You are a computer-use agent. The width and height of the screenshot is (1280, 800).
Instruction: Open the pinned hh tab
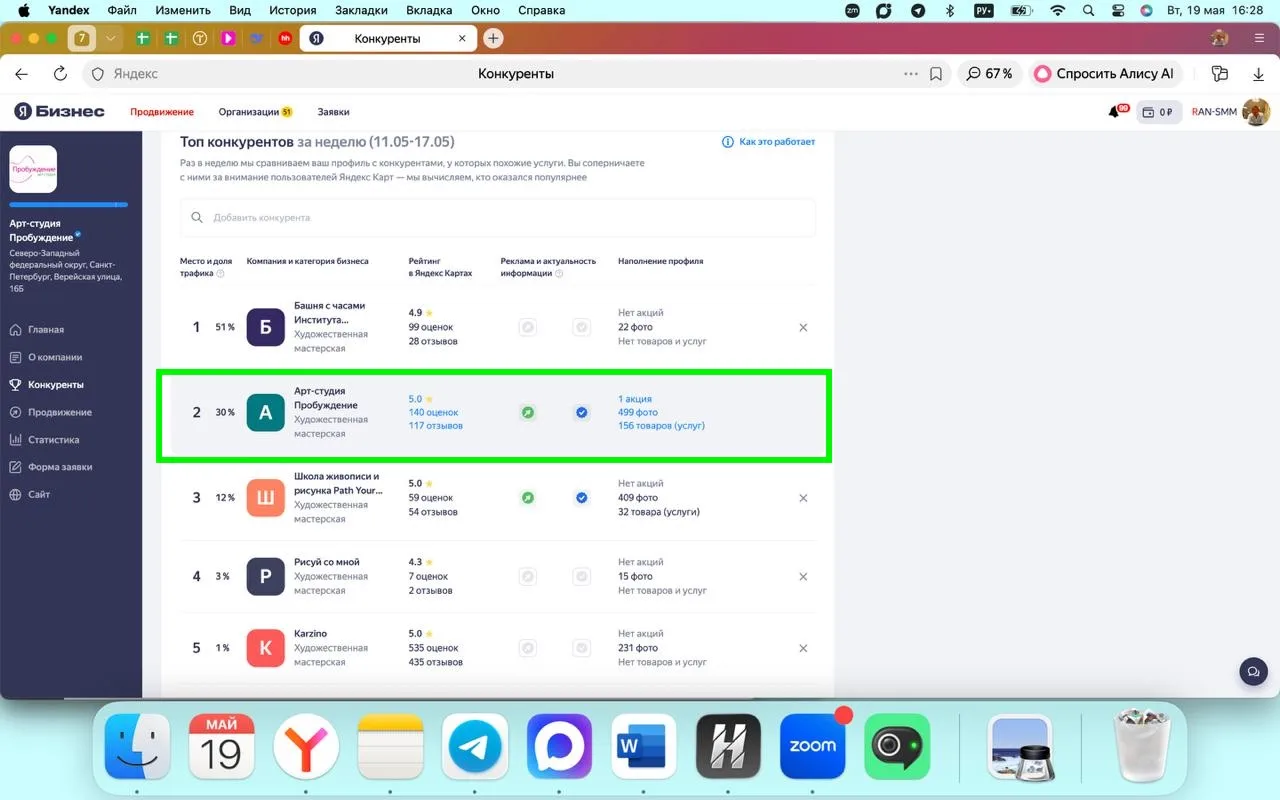[x=285, y=38]
